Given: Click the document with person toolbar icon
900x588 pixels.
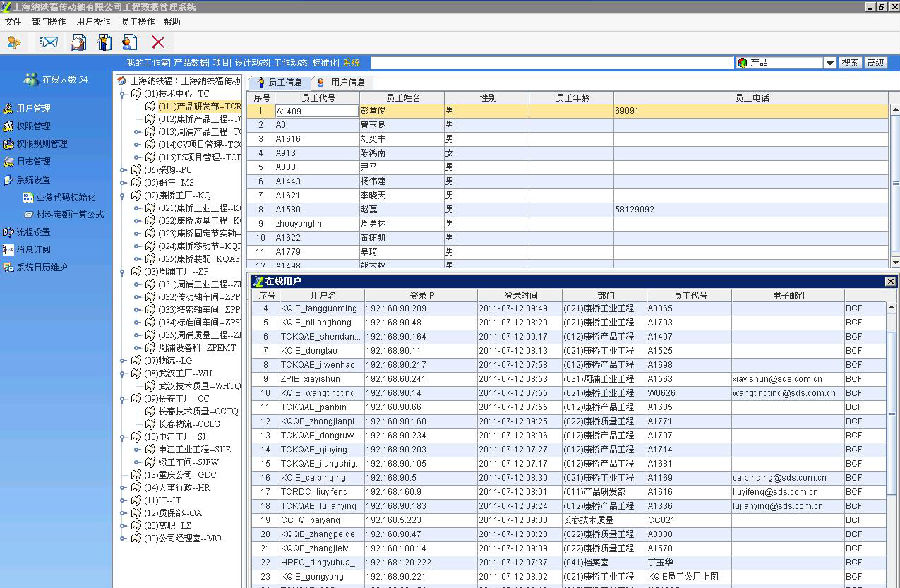Looking at the screenshot, I should coord(130,42).
